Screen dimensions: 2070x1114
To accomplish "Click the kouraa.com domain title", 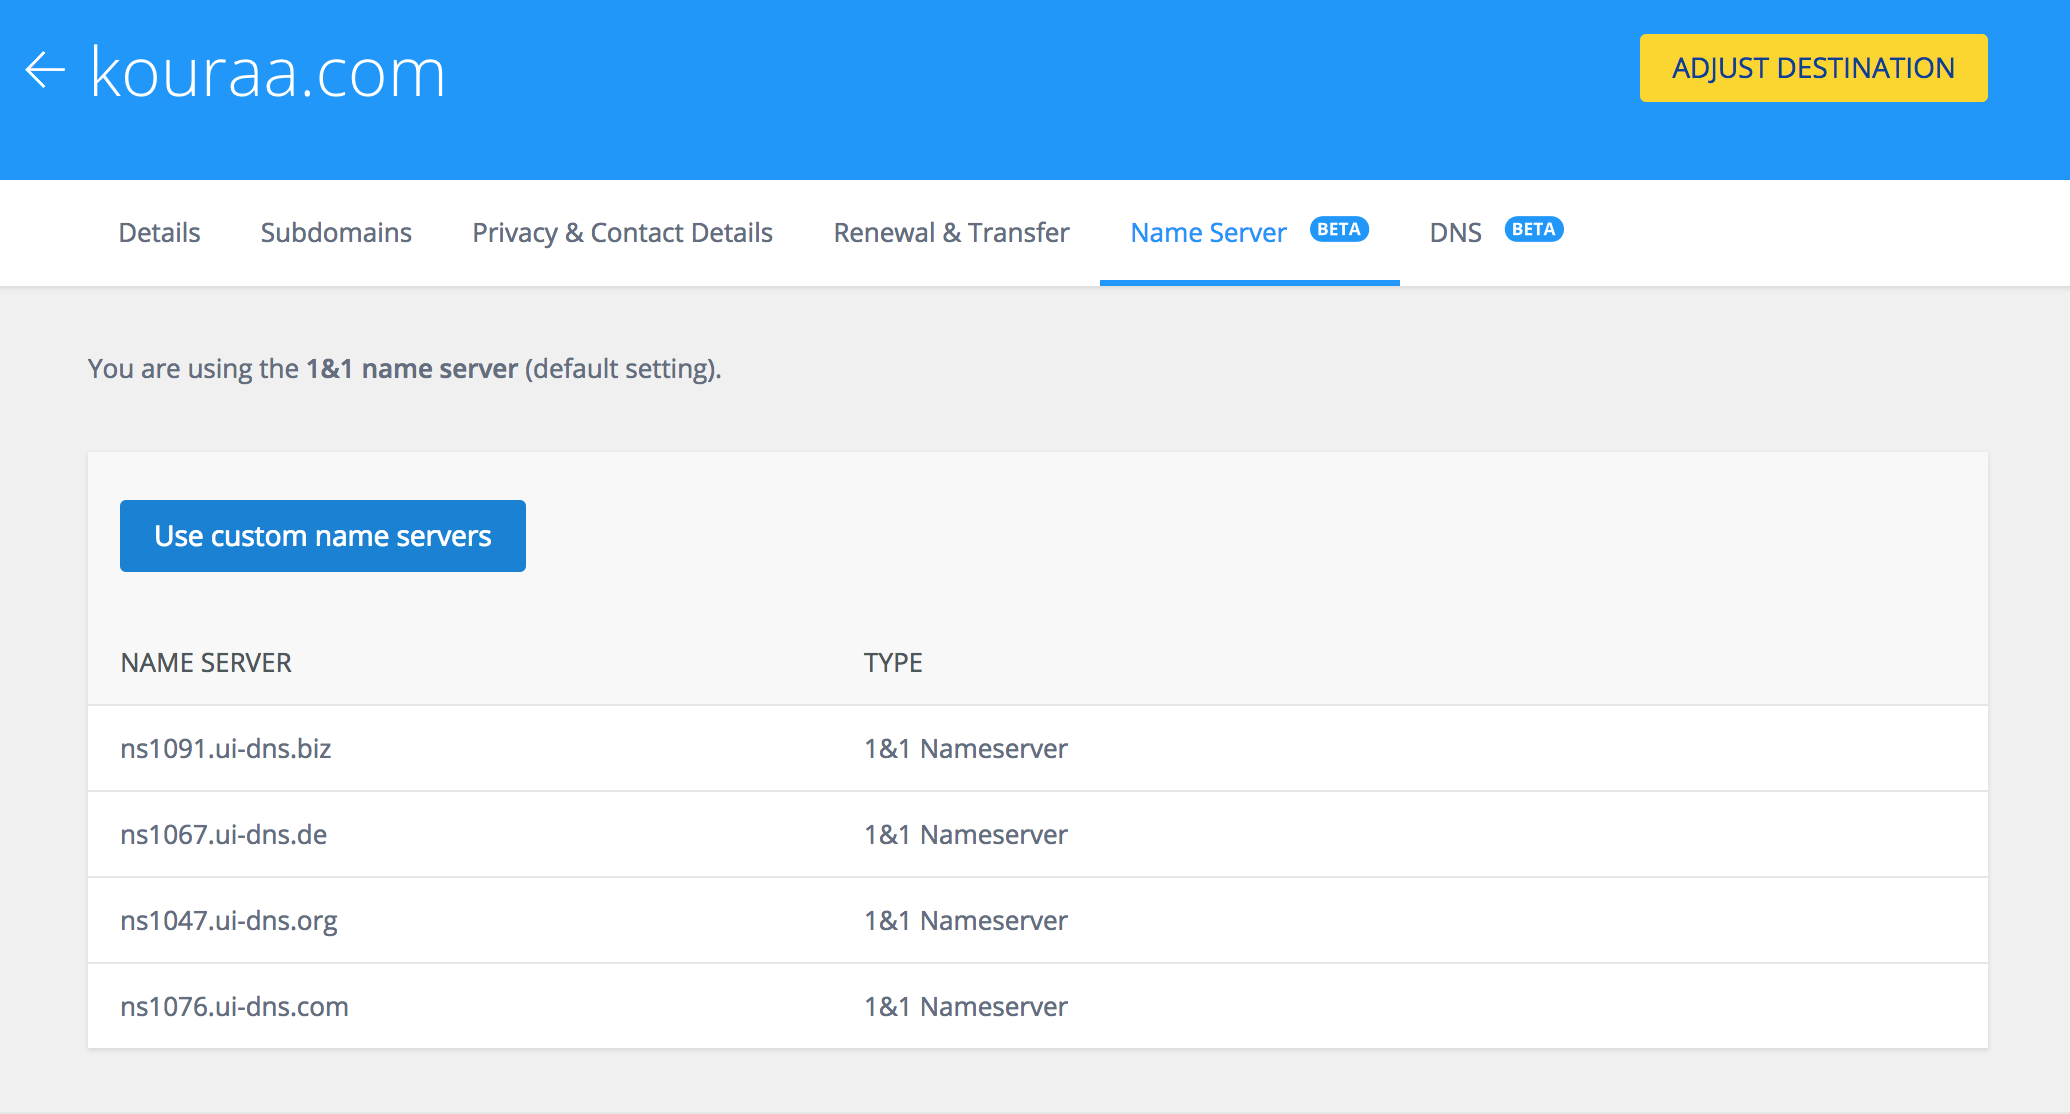I will click(x=268, y=72).
